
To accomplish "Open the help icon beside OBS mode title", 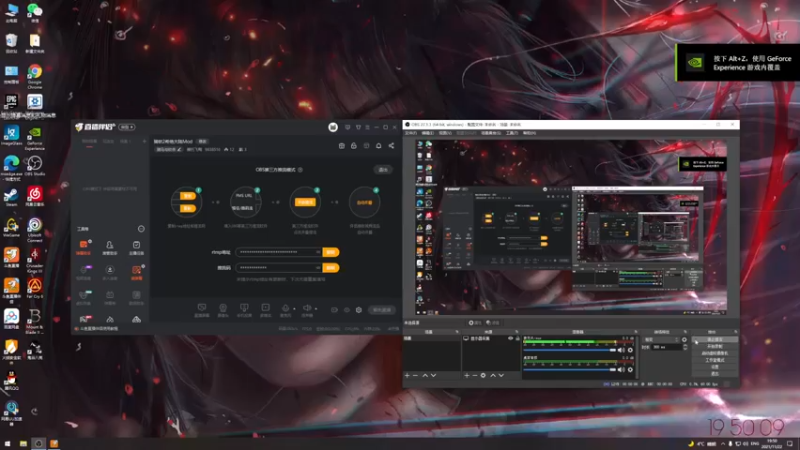I will pyautogui.click(x=300, y=169).
